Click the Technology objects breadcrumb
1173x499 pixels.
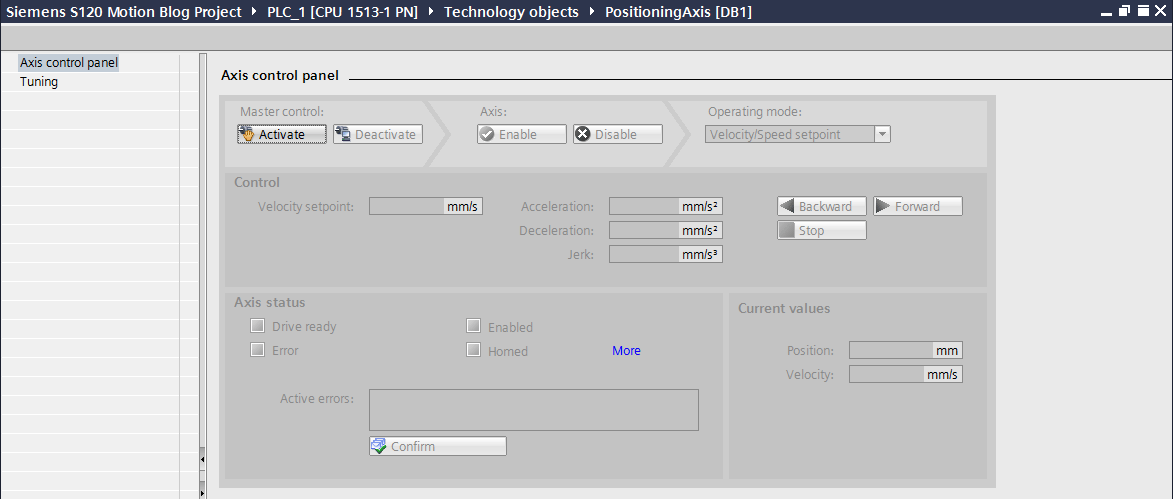tap(512, 12)
